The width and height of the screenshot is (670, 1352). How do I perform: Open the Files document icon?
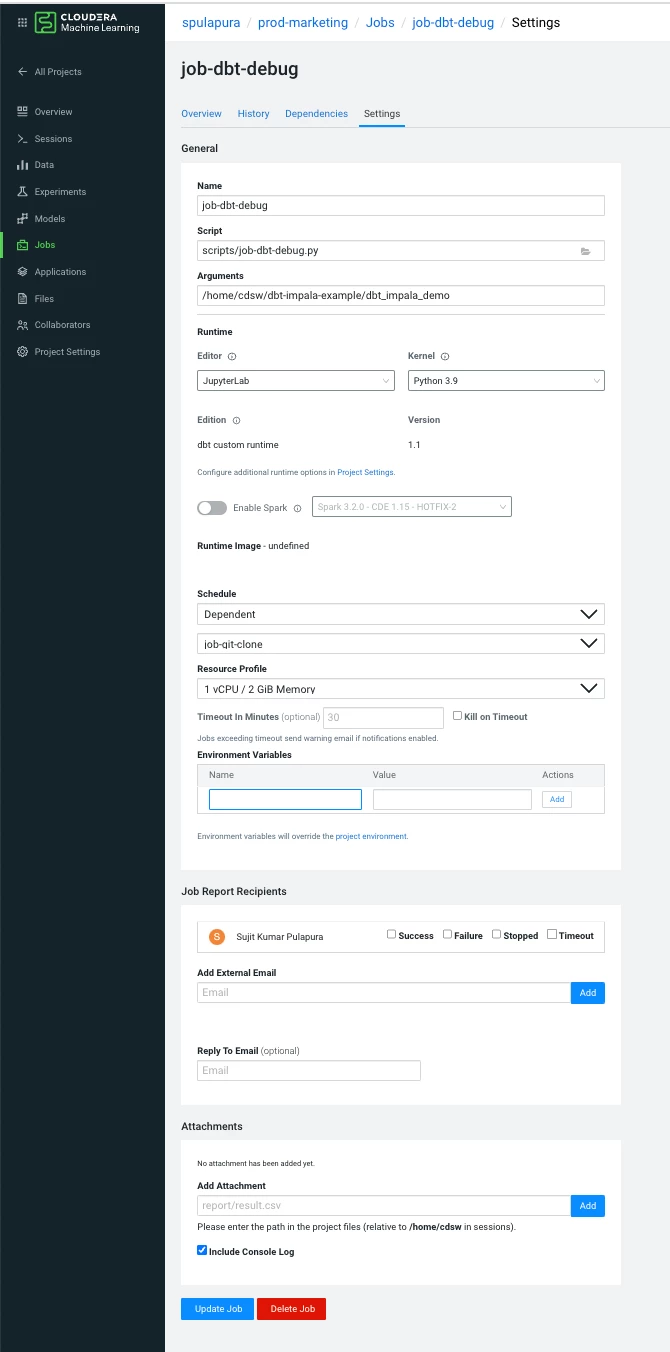coord(23,299)
